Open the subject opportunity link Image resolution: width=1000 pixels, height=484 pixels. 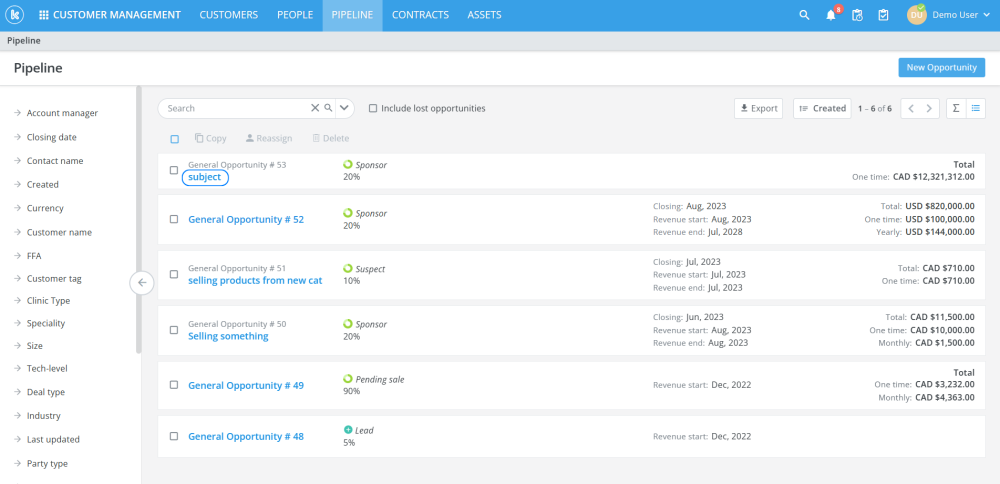coord(205,177)
